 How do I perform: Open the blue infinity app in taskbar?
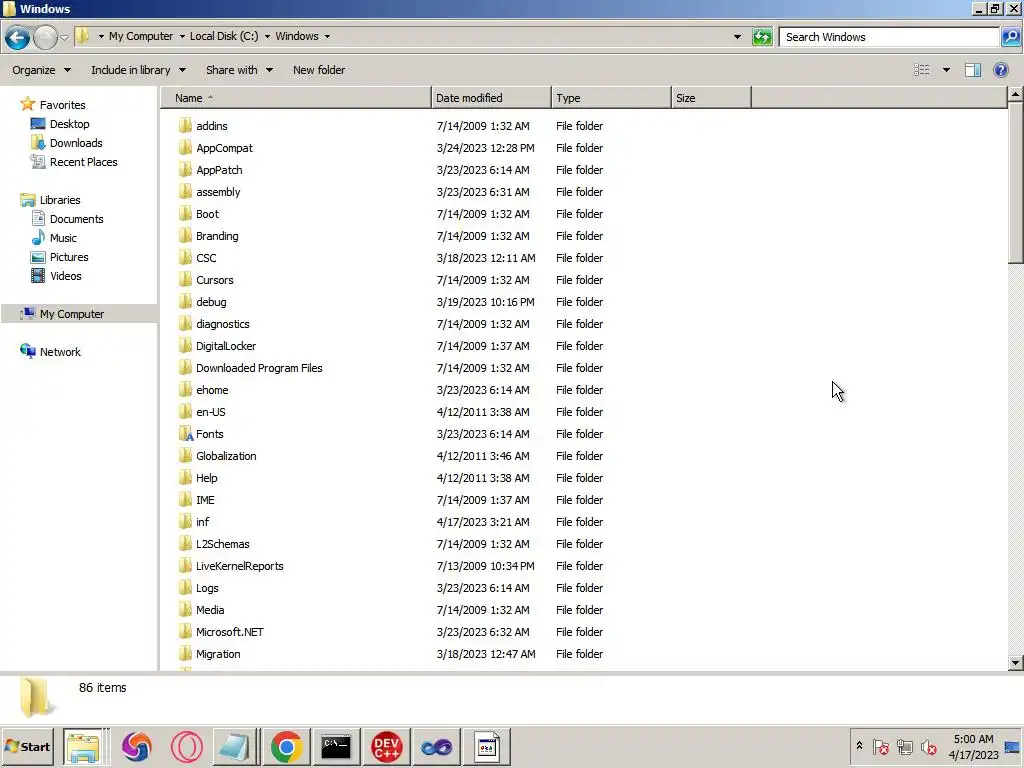436,746
